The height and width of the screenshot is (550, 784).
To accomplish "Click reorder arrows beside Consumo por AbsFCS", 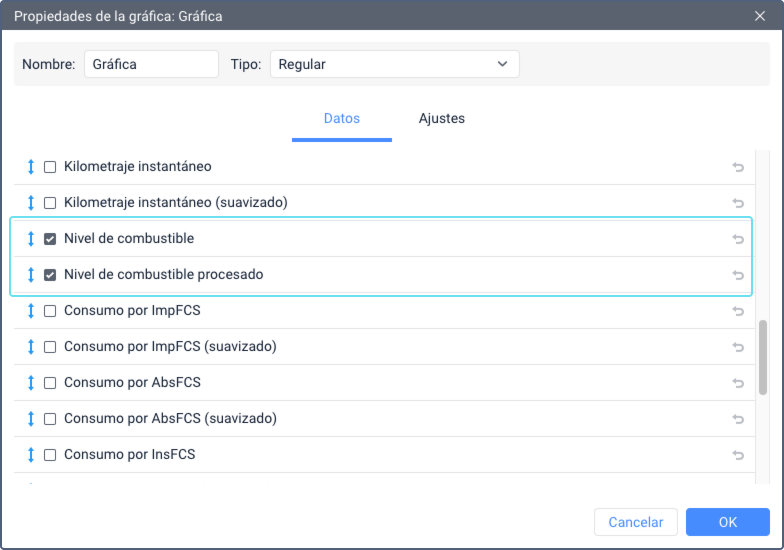I will click(31, 383).
